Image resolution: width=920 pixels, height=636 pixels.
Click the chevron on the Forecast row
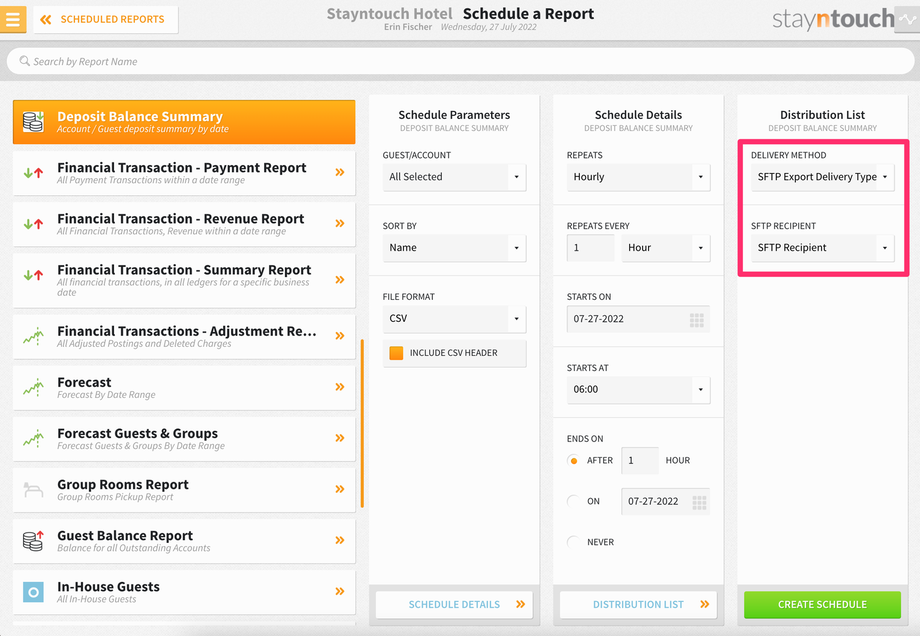(340, 387)
